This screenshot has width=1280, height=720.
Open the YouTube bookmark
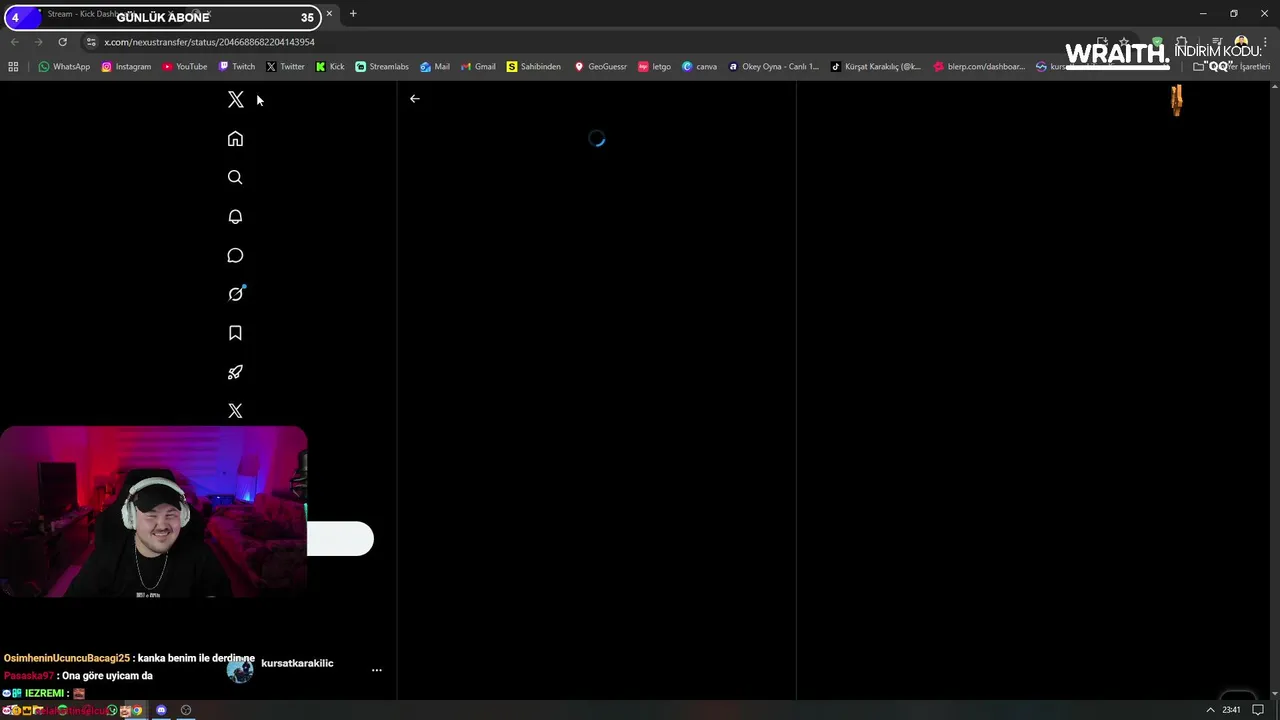tap(184, 67)
